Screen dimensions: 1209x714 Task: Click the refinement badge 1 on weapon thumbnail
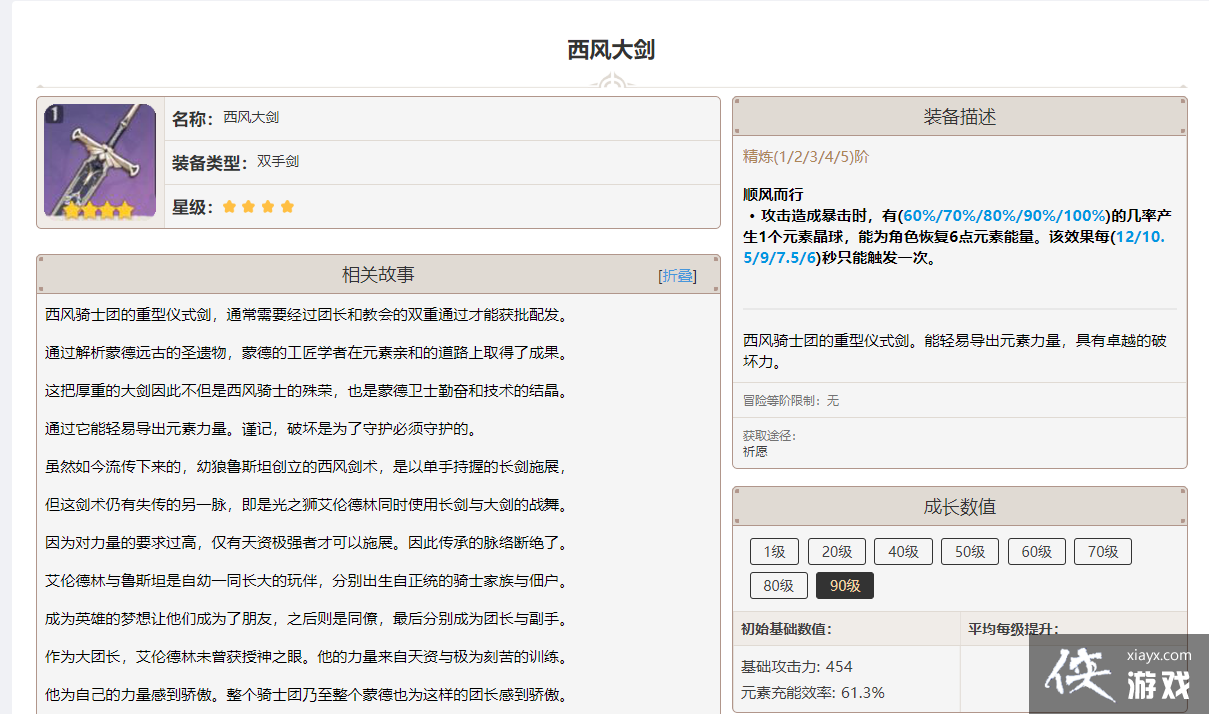tap(53, 114)
